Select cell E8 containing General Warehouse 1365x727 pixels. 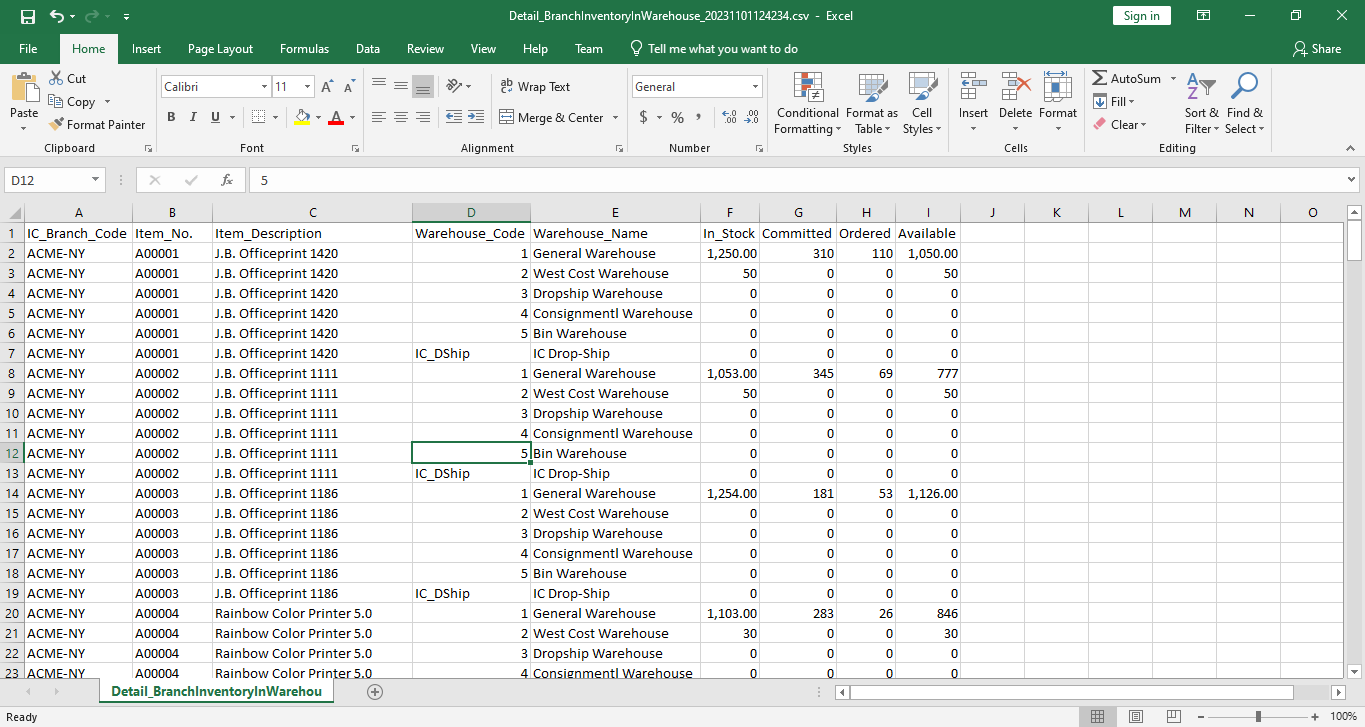614,373
